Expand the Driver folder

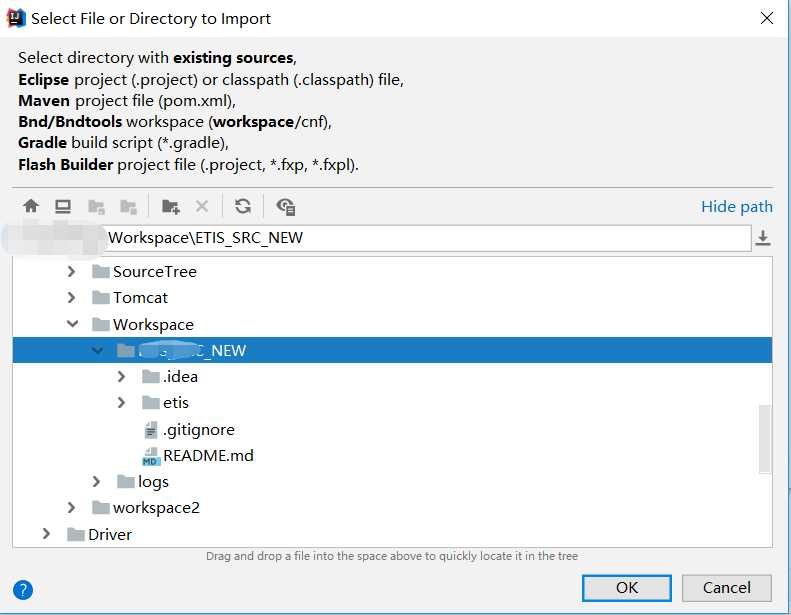(x=46, y=534)
